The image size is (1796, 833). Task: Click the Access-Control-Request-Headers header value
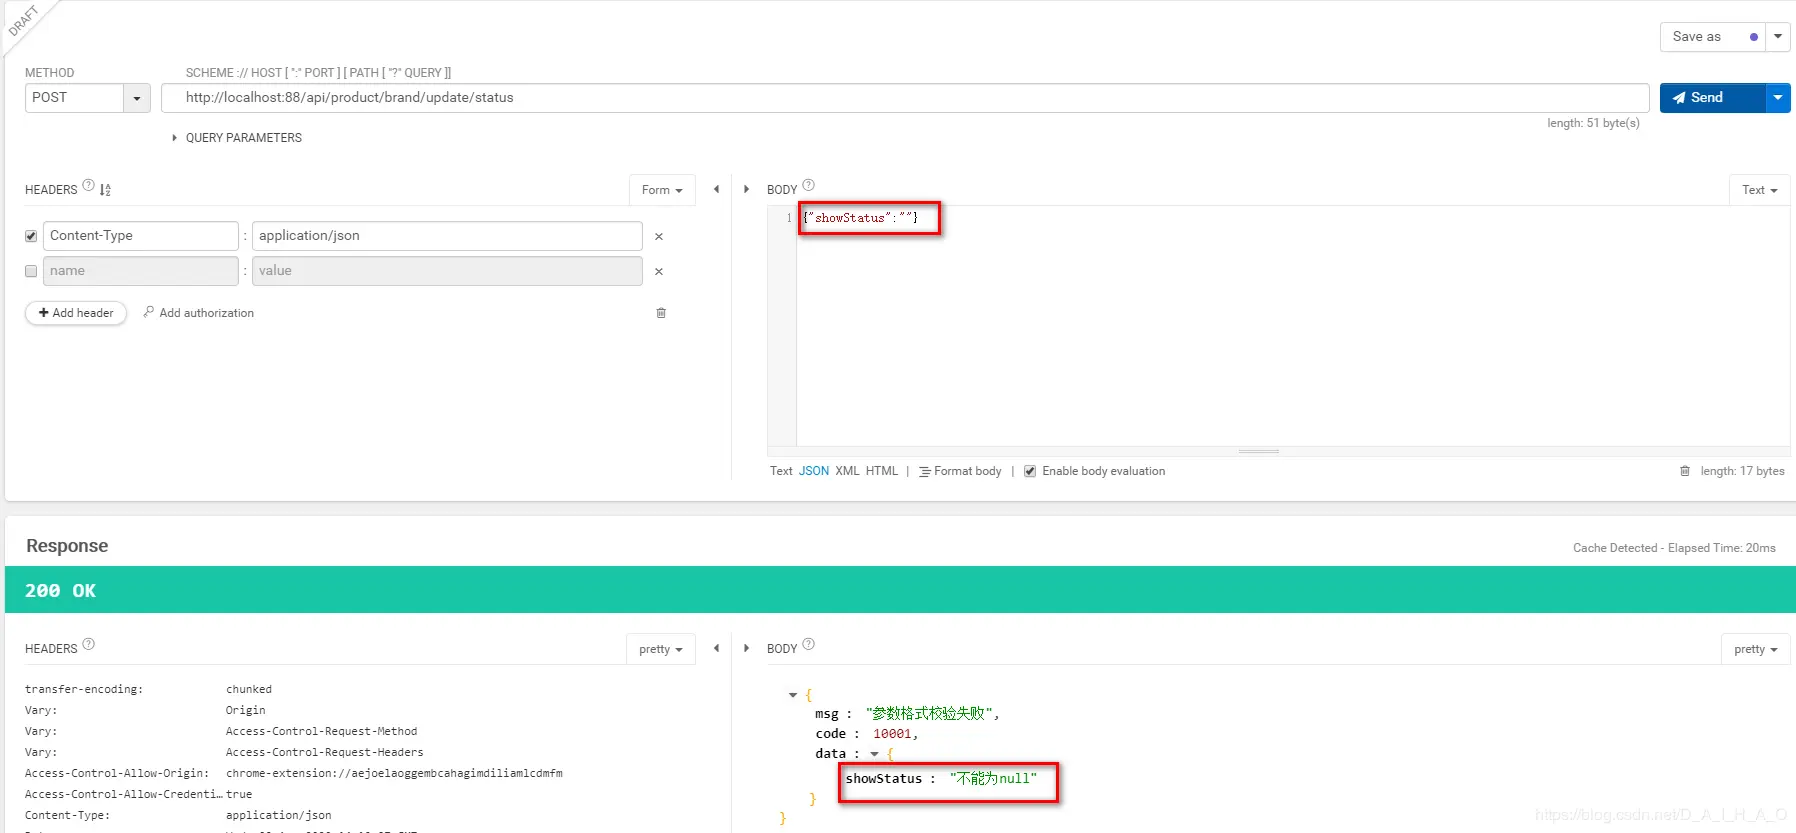pos(325,753)
